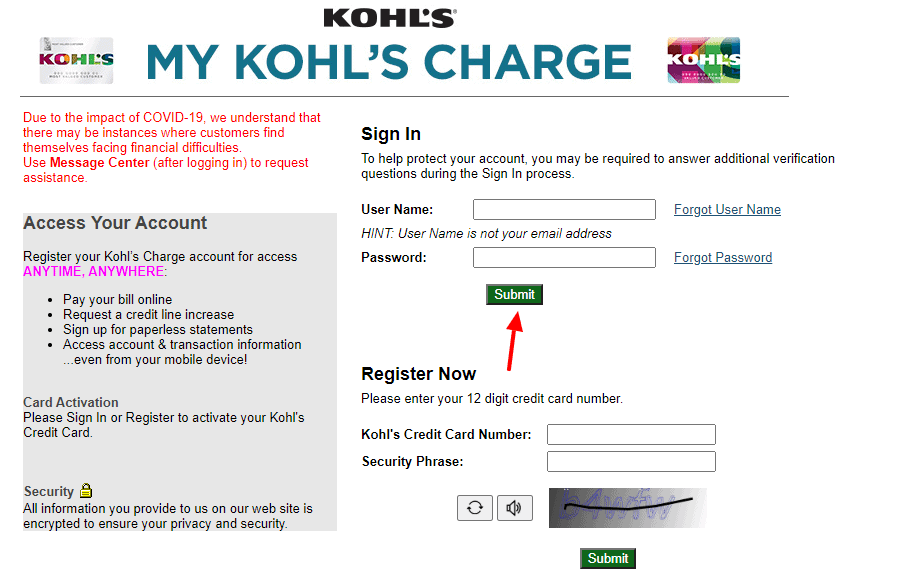Image resolution: width=906 pixels, height=587 pixels.
Task: Focus the Security Phrase field
Action: (x=631, y=461)
